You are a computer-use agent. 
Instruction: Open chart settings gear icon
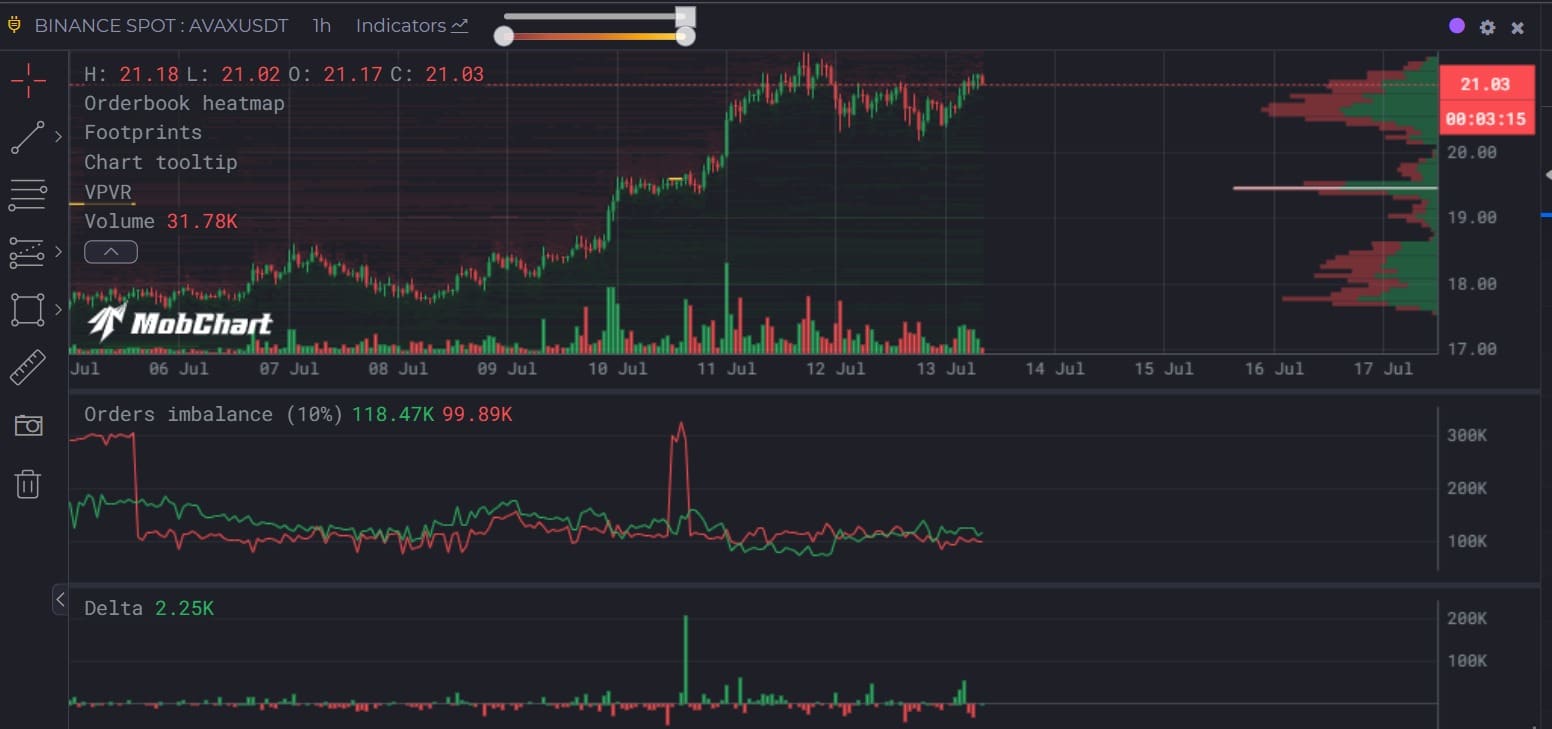pyautogui.click(x=1487, y=27)
